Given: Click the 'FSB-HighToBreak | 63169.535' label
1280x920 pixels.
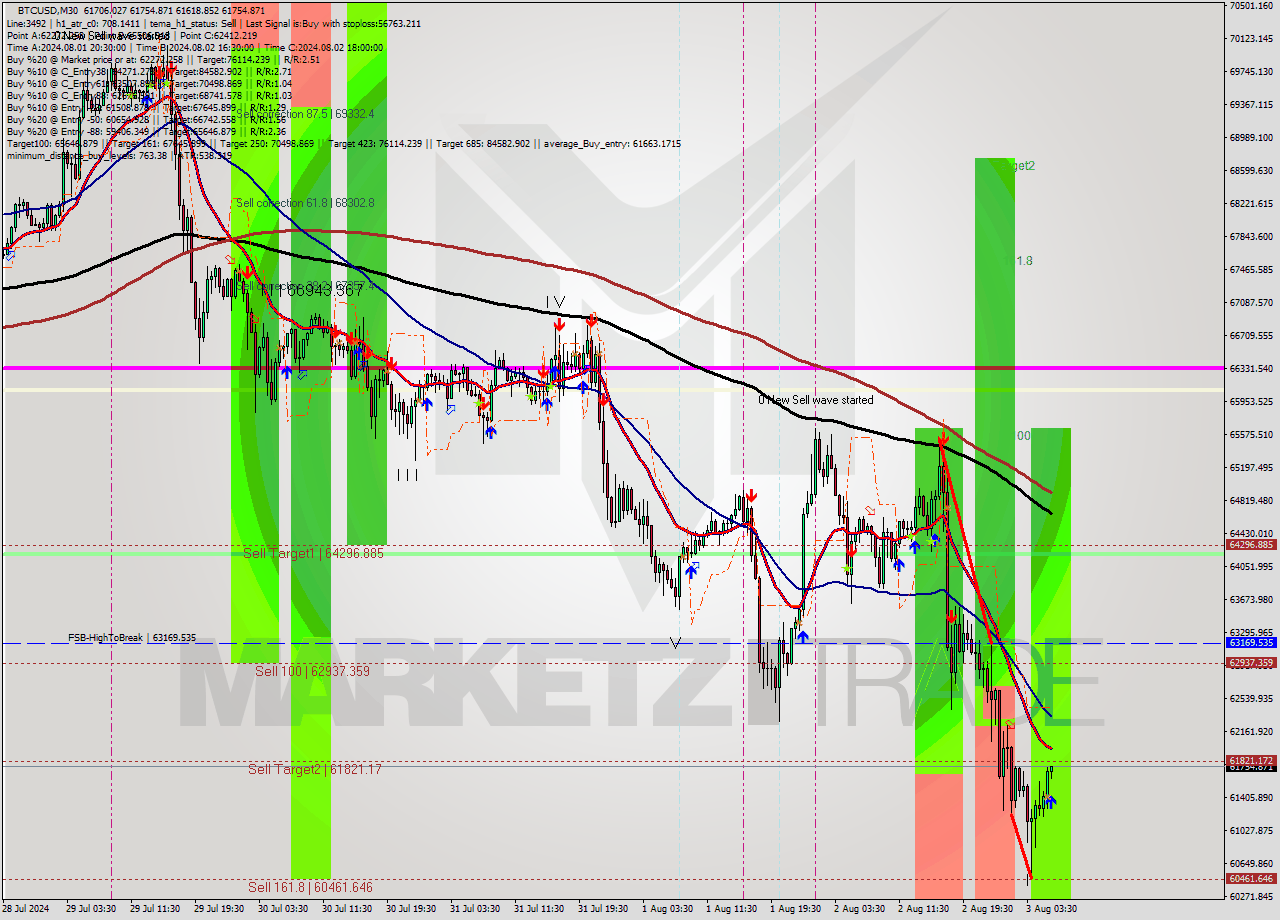Looking at the screenshot, I should [x=132, y=637].
